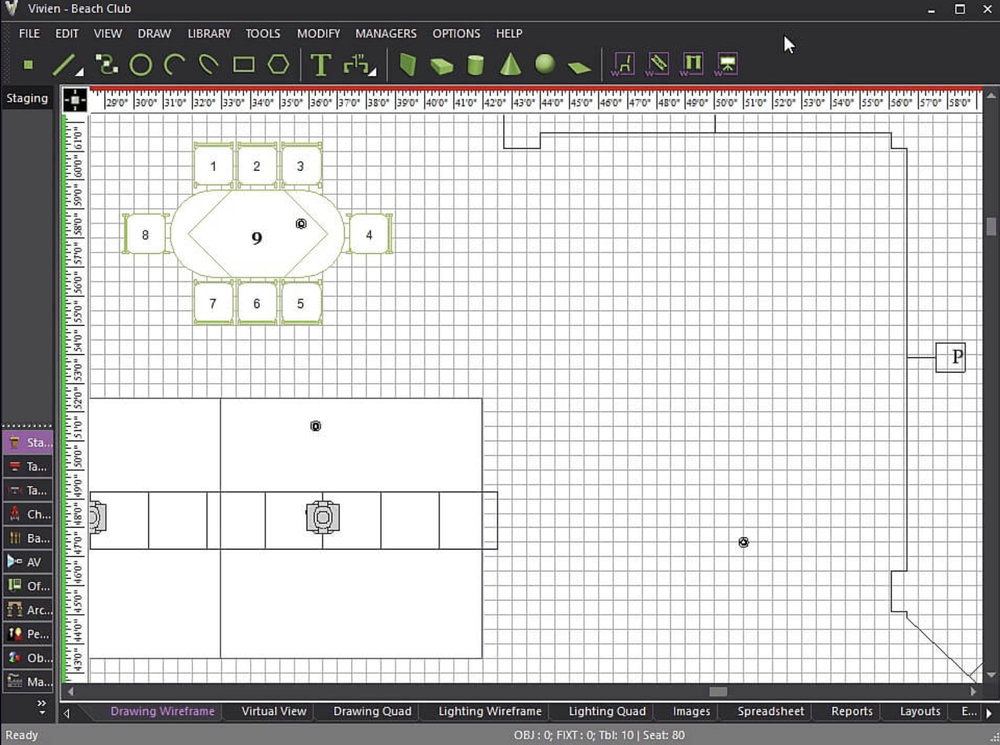
Task: Select the sphere primitive tool
Action: [x=545, y=64]
